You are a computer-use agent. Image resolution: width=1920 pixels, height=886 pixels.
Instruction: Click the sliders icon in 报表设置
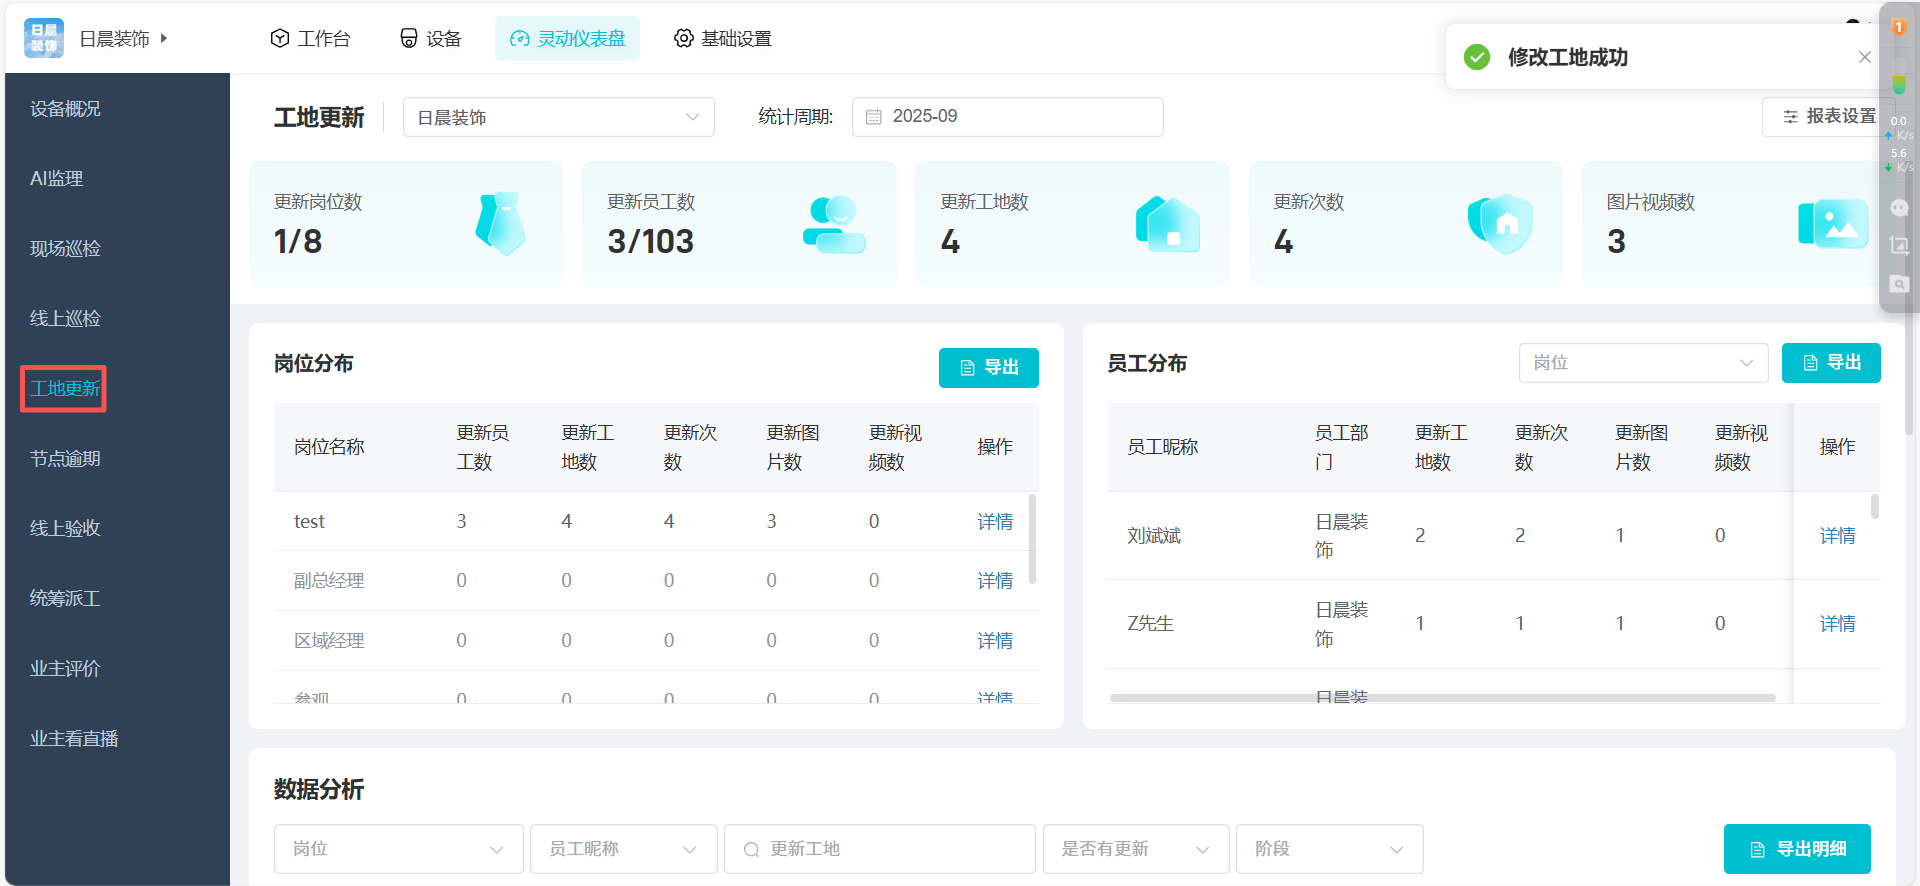pos(1790,117)
